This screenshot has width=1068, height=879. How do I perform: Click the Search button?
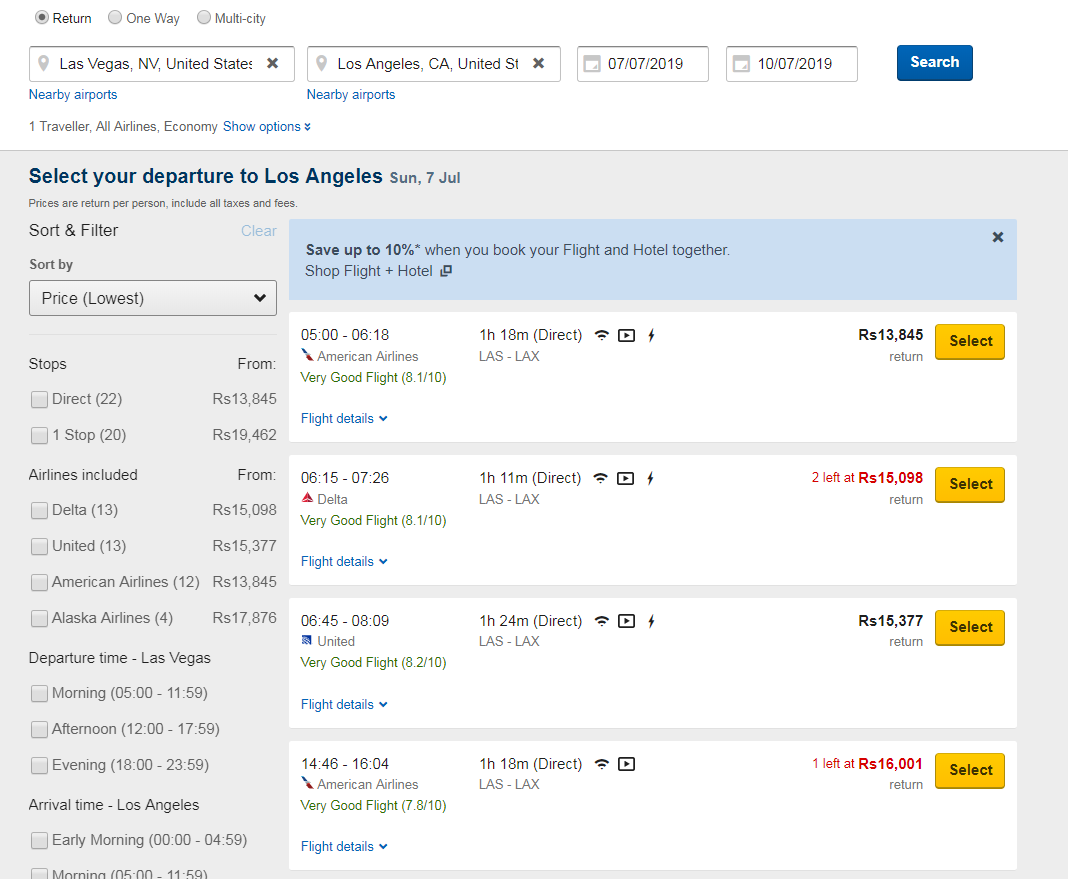[x=934, y=62]
